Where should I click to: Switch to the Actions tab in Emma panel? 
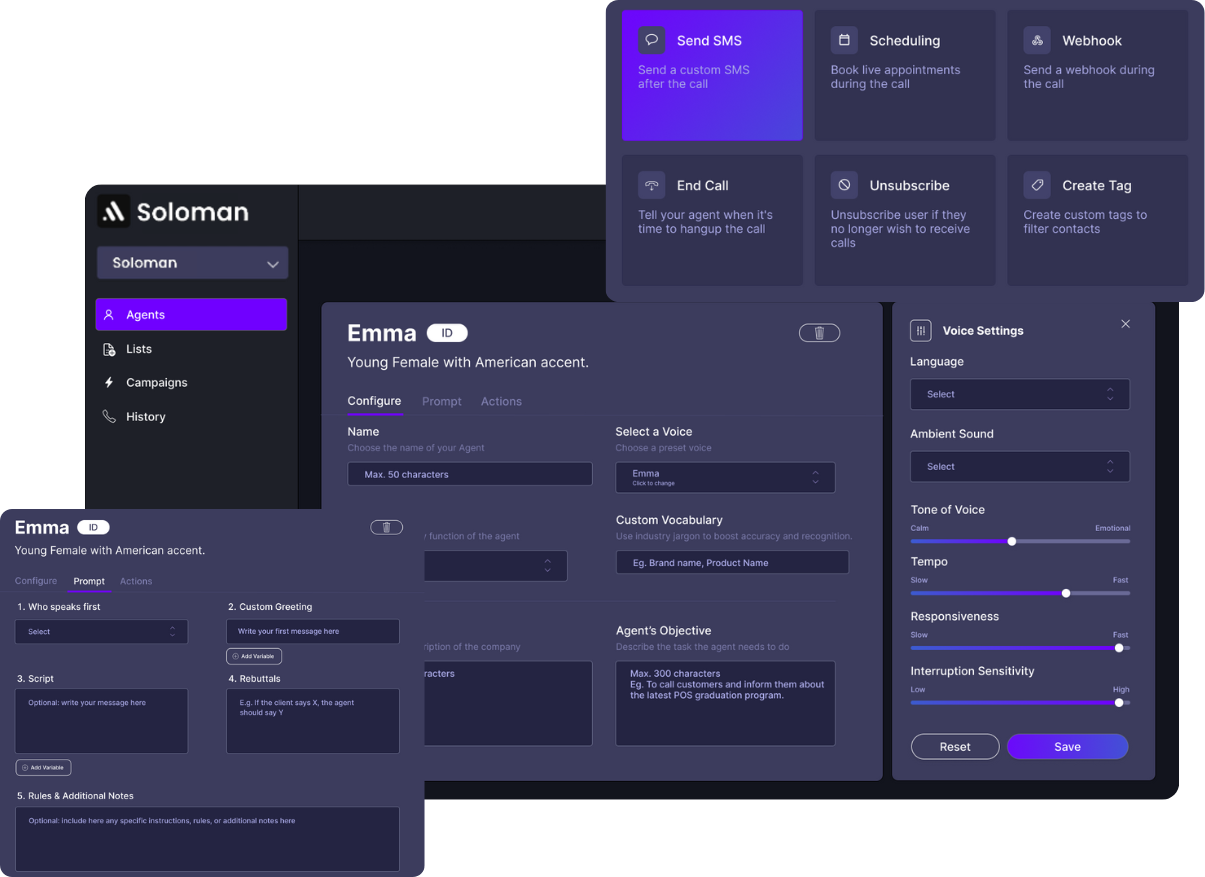click(501, 401)
